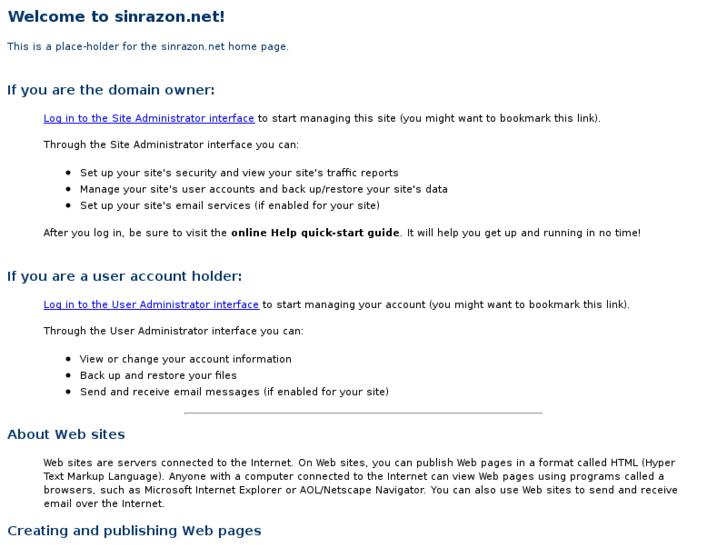
Task: Click the bold "online Help quick-start guide" text
Action: (x=315, y=233)
